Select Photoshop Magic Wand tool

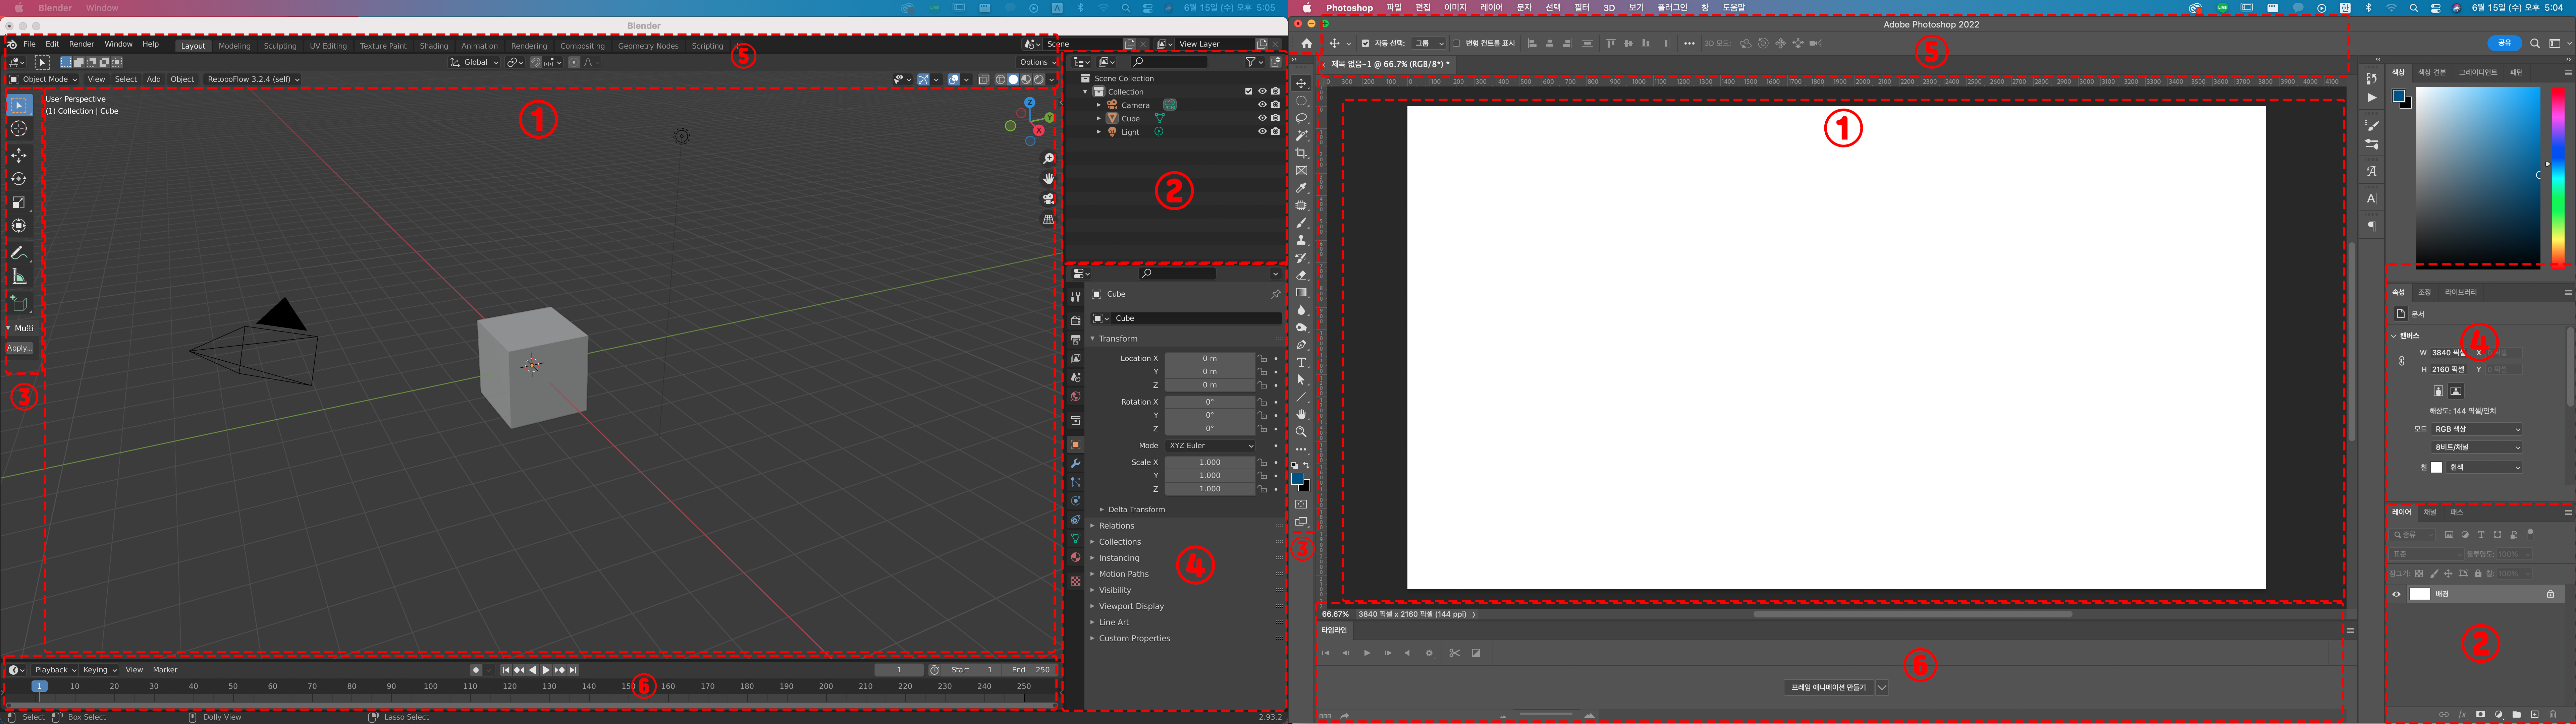[1301, 136]
